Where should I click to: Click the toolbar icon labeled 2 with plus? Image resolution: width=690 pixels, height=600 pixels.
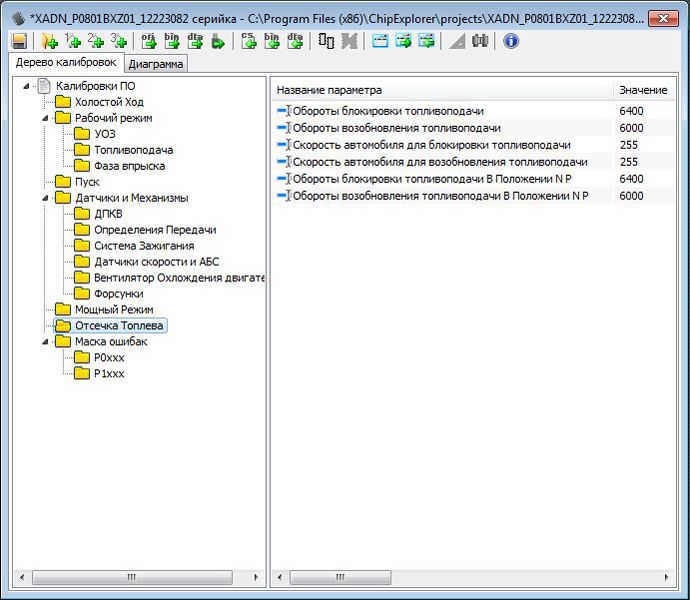coord(96,41)
